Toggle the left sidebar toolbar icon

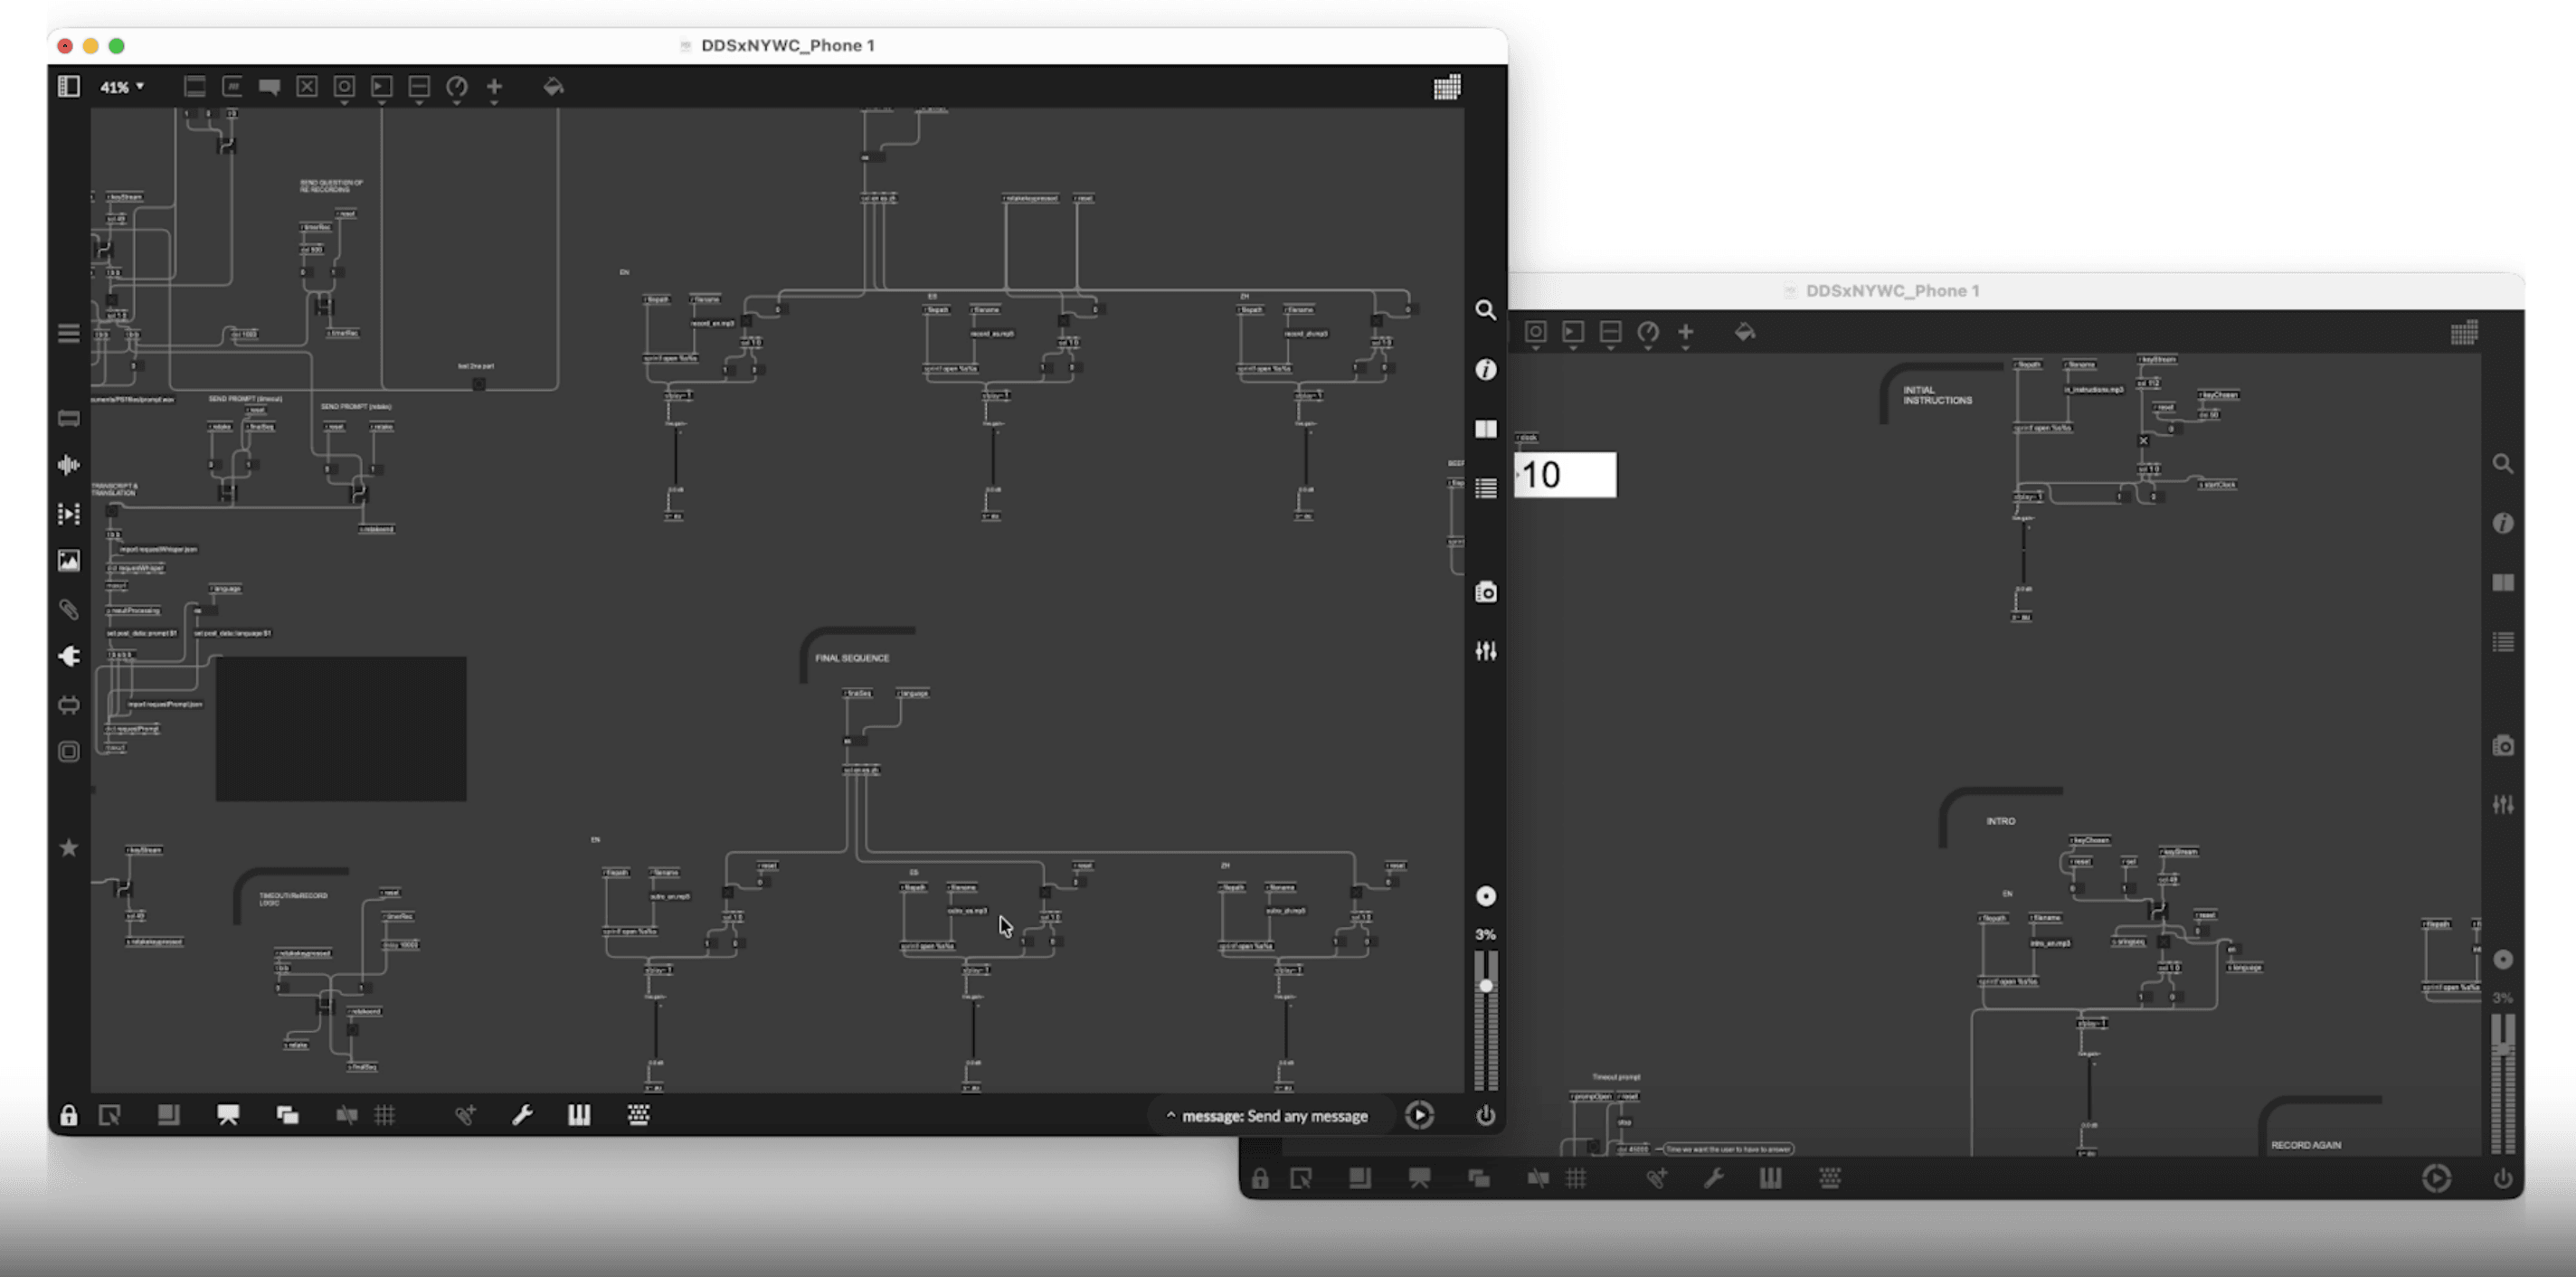point(69,87)
